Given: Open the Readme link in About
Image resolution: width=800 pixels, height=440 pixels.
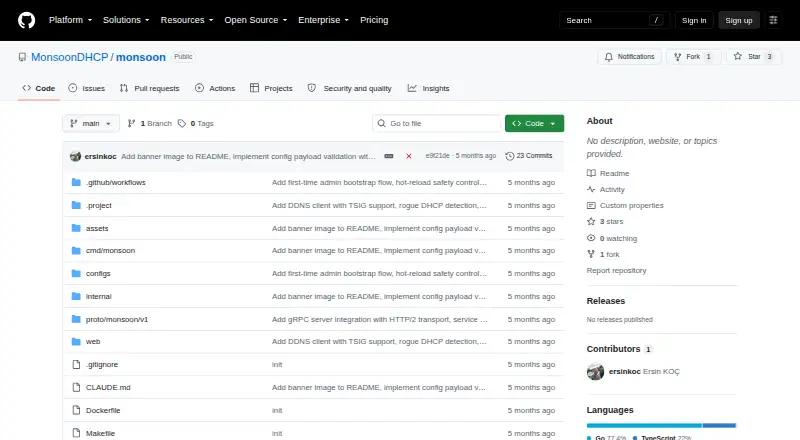Looking at the screenshot, I should pos(608,173).
